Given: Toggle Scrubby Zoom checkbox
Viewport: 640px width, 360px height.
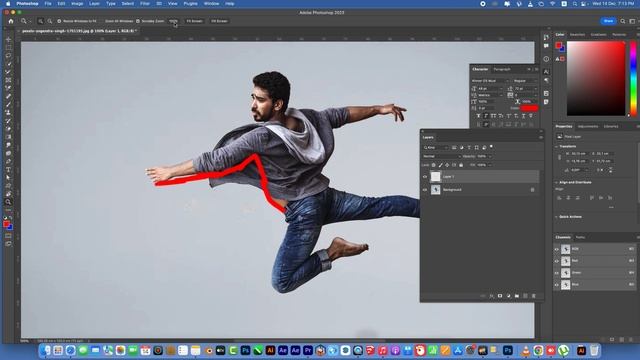Looking at the screenshot, I should click(138, 21).
